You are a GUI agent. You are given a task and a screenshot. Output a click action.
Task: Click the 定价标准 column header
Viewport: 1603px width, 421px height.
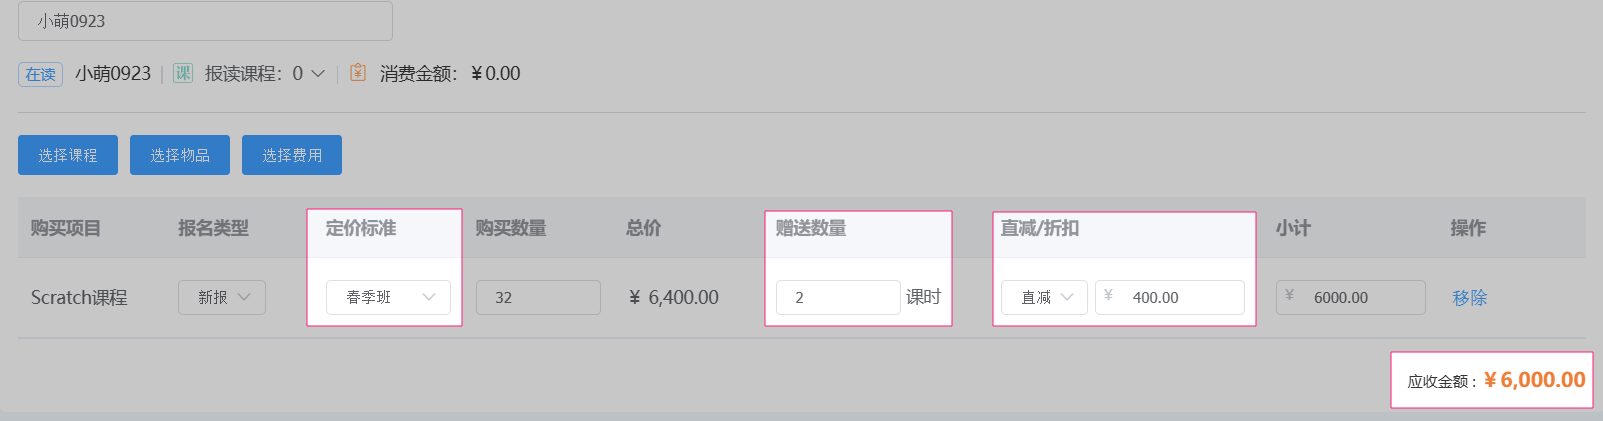(361, 228)
